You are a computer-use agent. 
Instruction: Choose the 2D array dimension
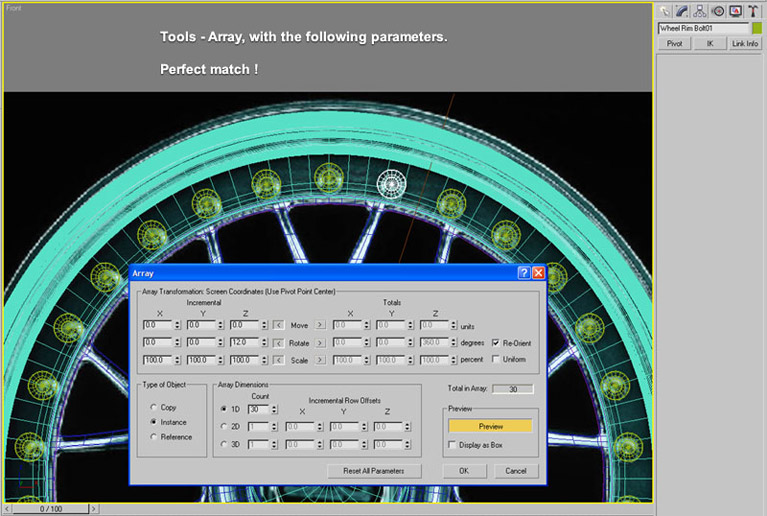coord(223,427)
